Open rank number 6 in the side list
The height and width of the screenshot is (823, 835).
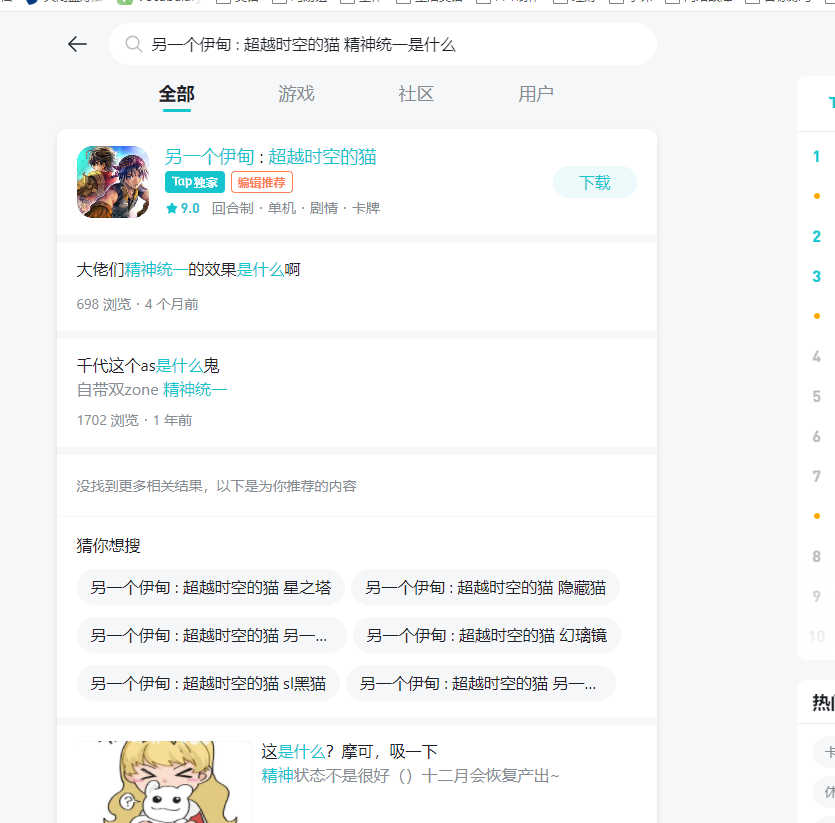[x=816, y=437]
